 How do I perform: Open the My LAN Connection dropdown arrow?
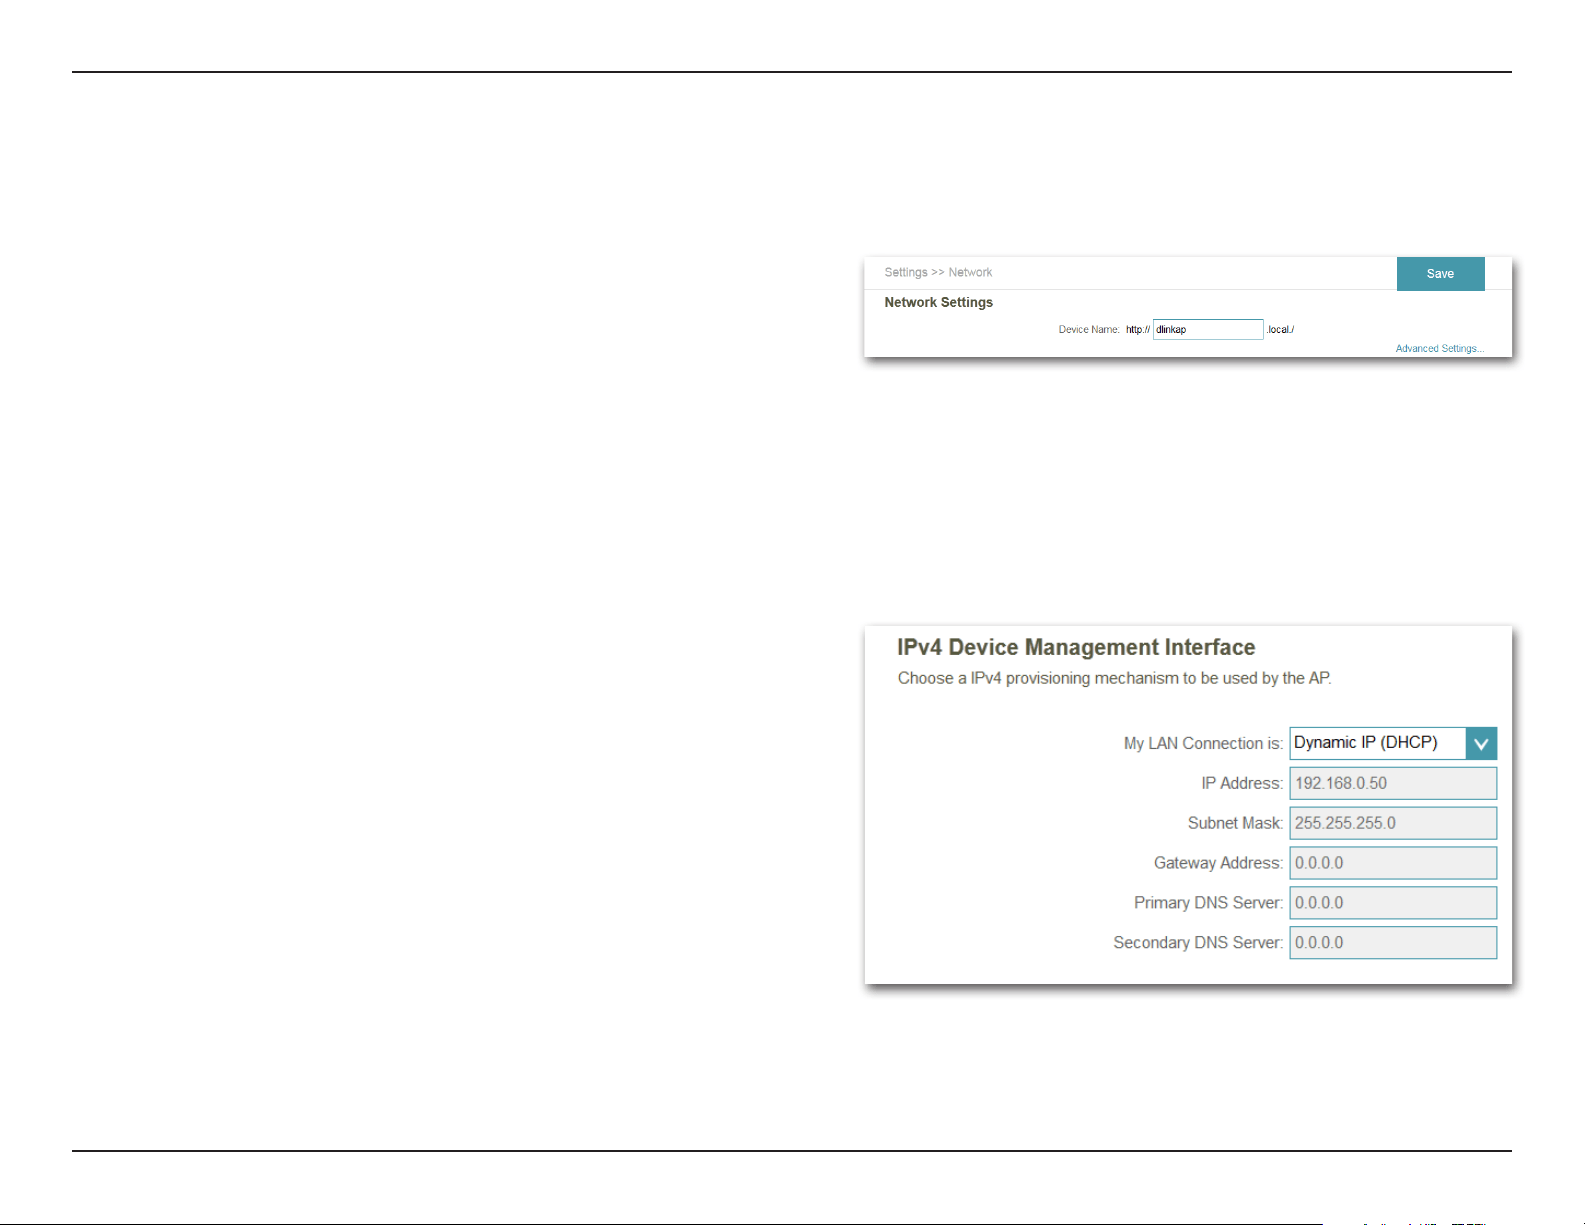click(1481, 743)
